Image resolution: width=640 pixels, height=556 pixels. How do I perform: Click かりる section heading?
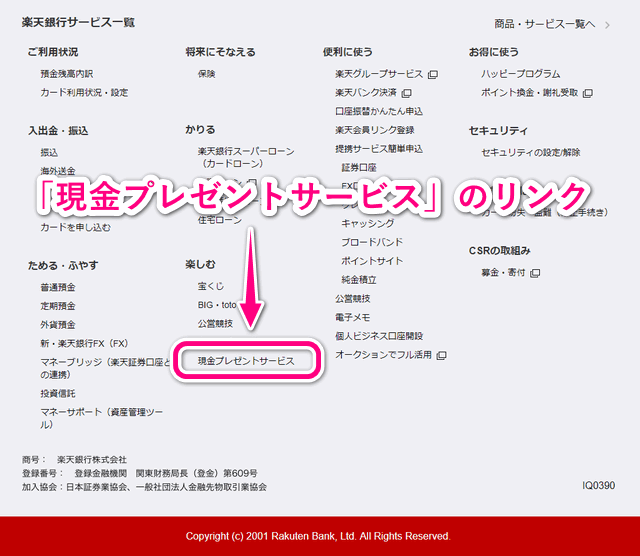tap(200, 130)
